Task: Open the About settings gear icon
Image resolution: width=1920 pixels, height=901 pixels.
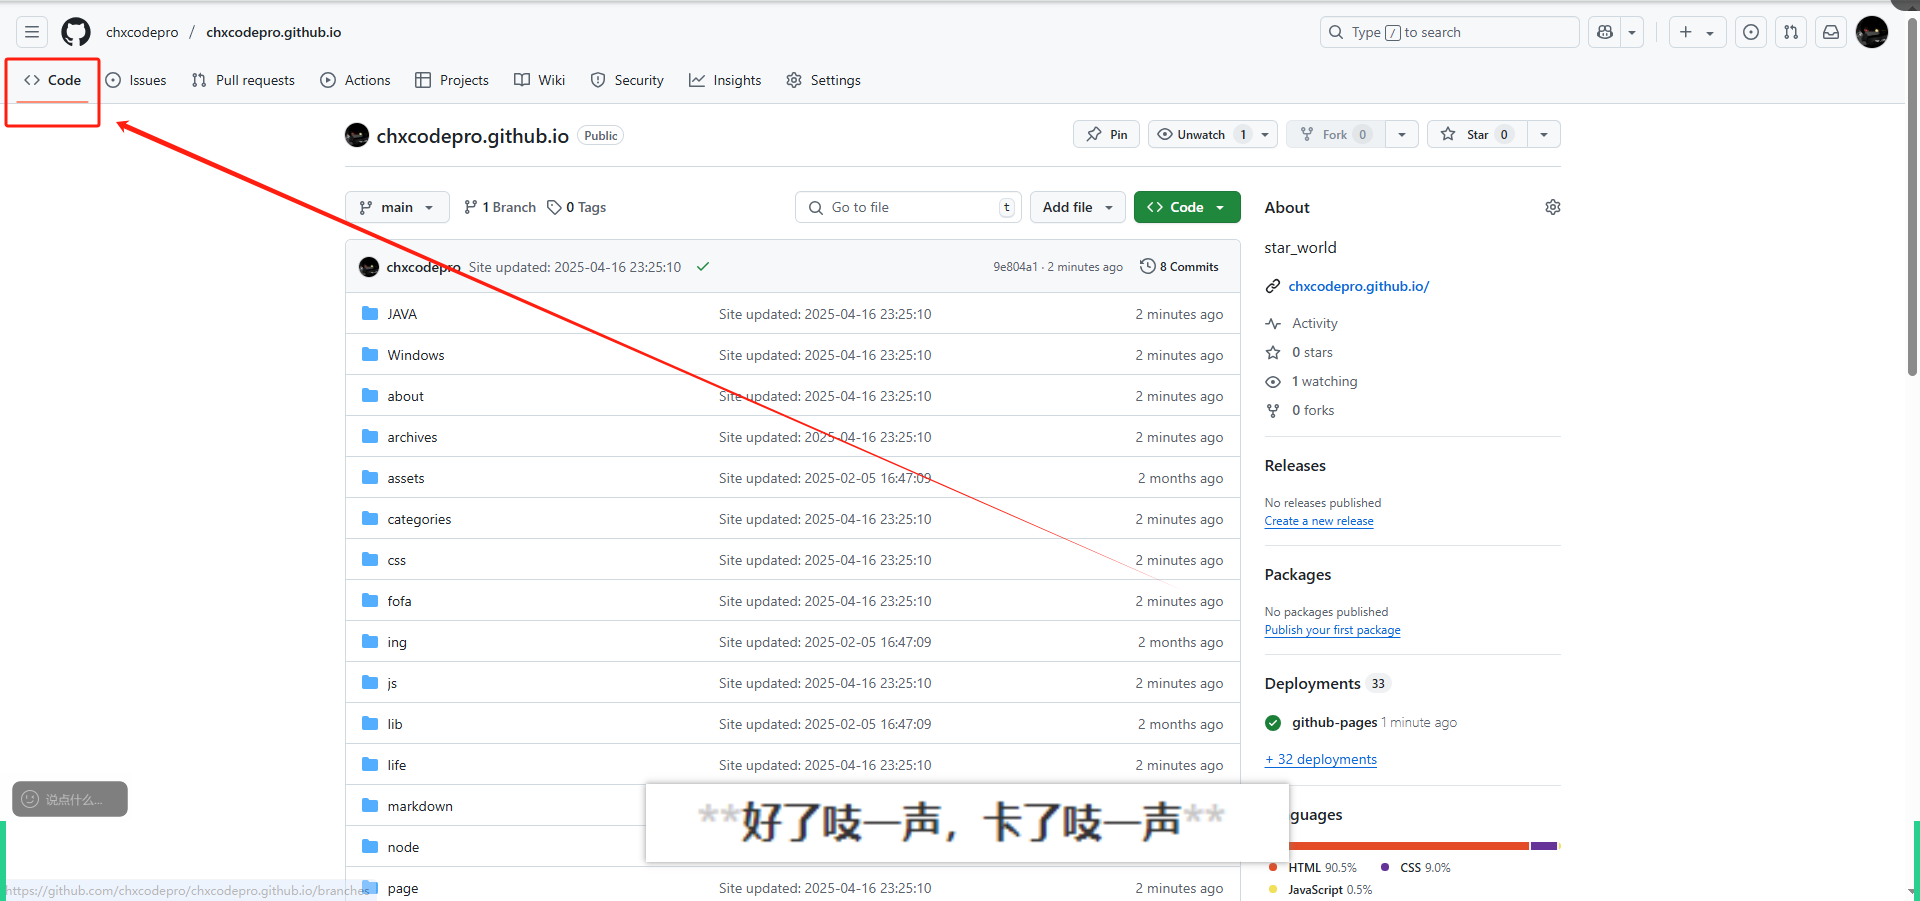Action: click(x=1552, y=207)
